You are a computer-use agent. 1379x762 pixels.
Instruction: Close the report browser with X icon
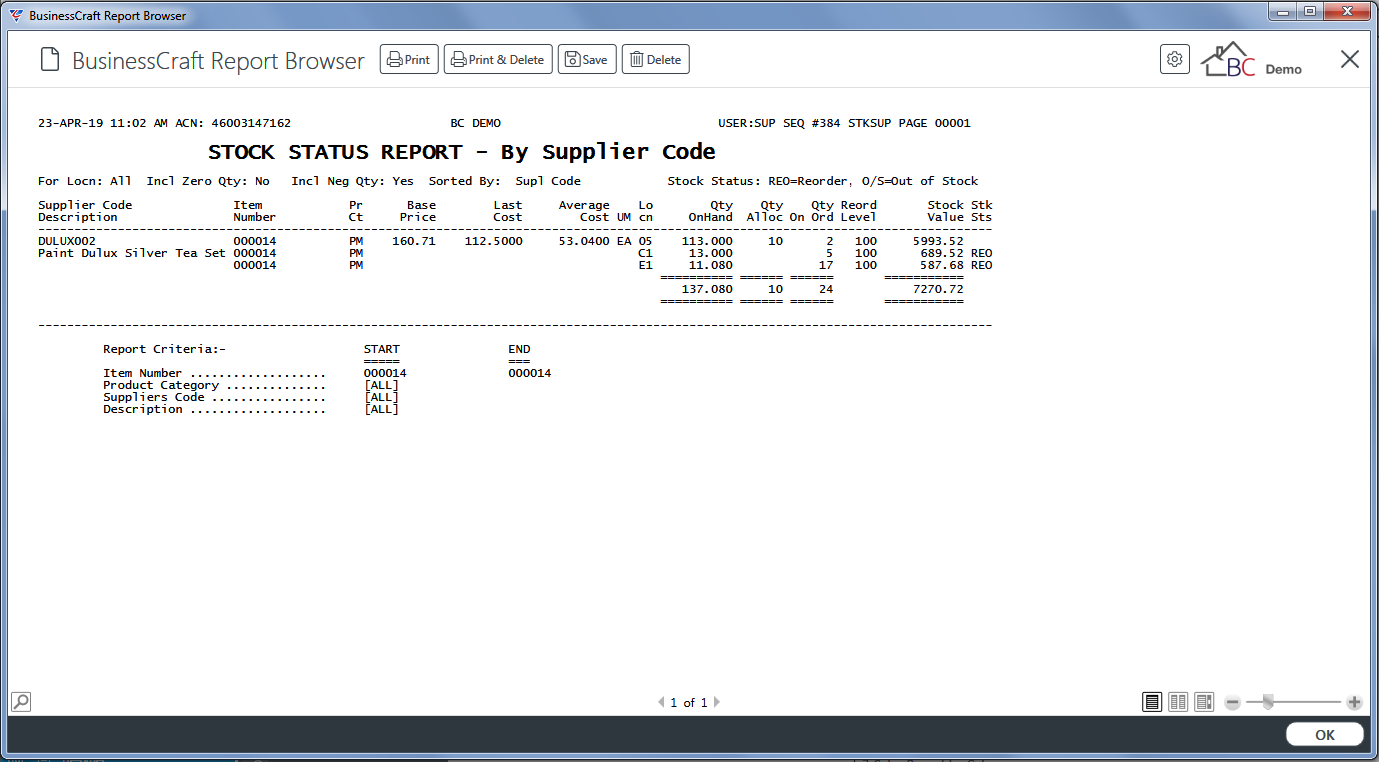(1350, 60)
